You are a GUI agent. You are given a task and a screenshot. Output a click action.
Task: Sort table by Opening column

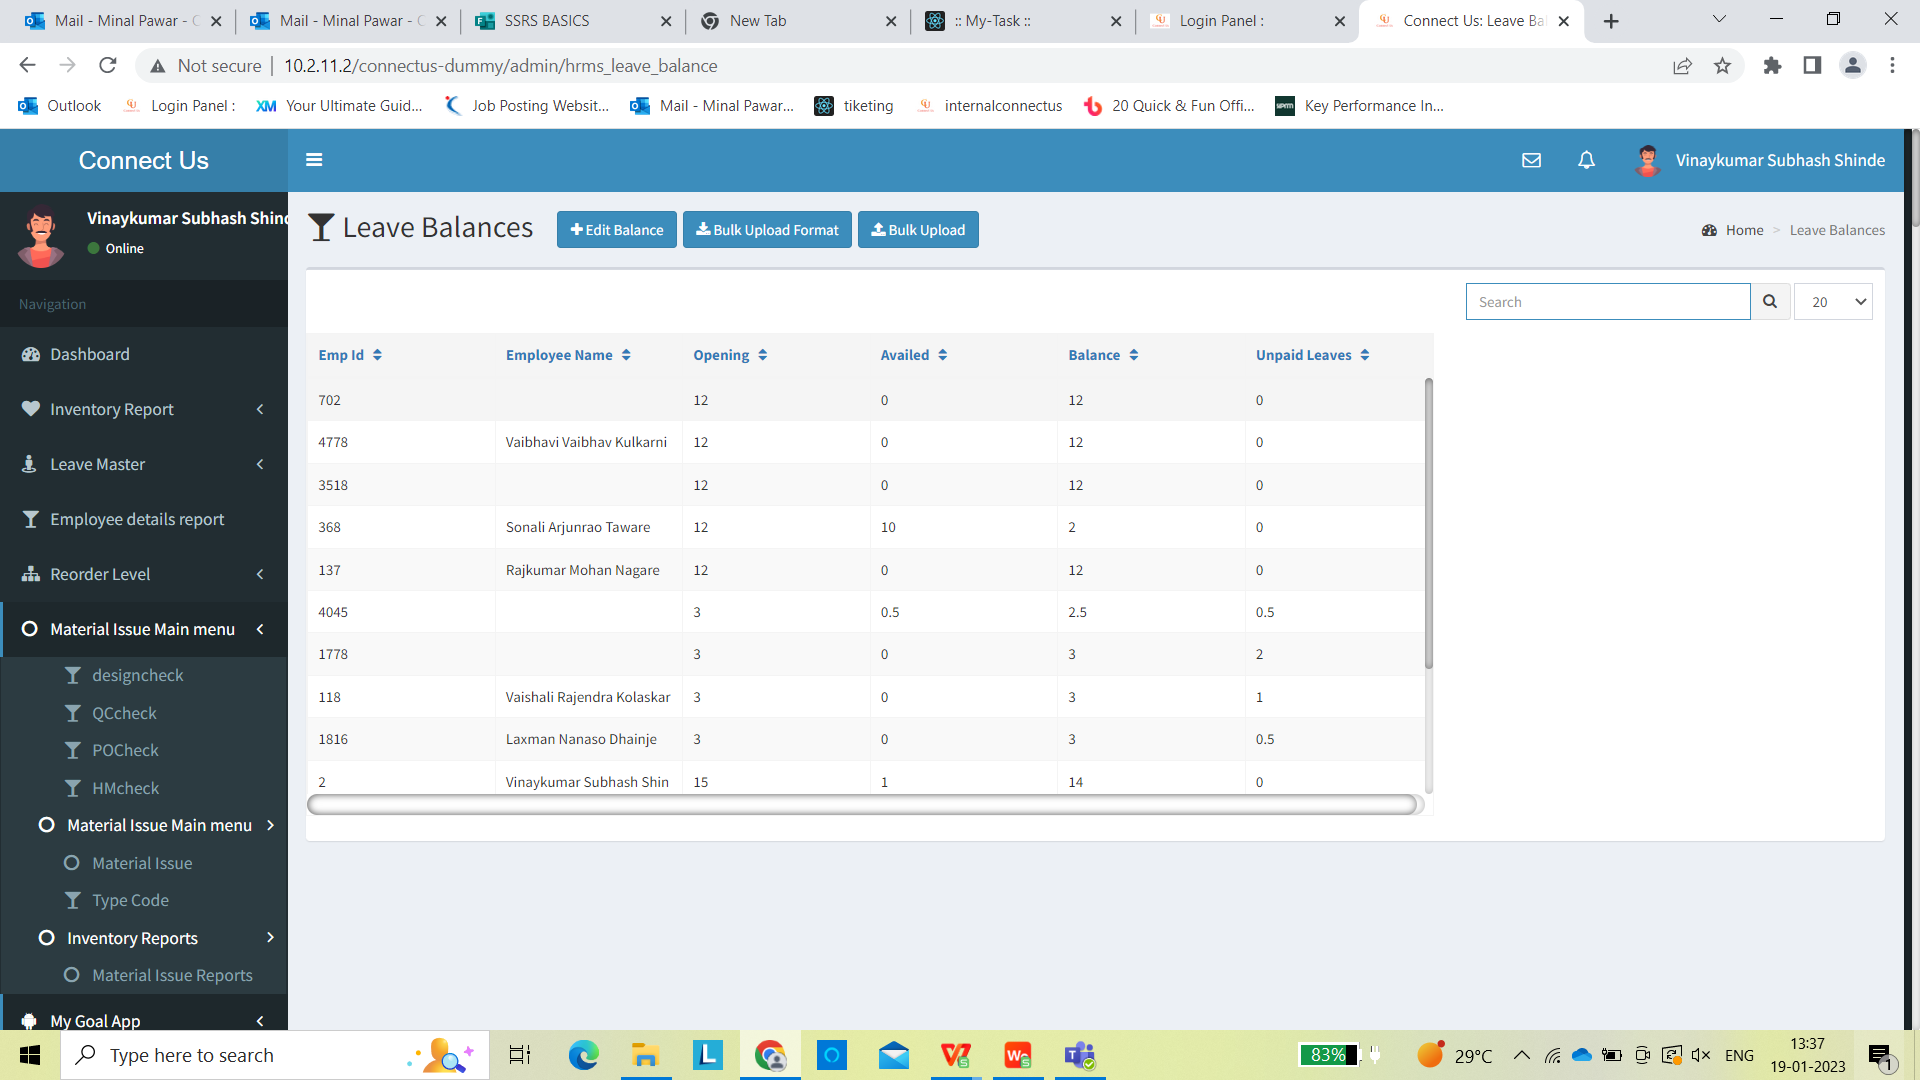click(x=730, y=355)
